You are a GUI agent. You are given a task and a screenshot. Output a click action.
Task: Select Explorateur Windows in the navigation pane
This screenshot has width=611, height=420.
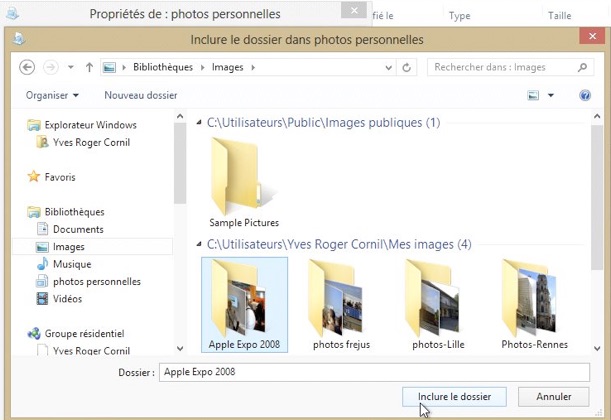pyautogui.click(x=90, y=125)
